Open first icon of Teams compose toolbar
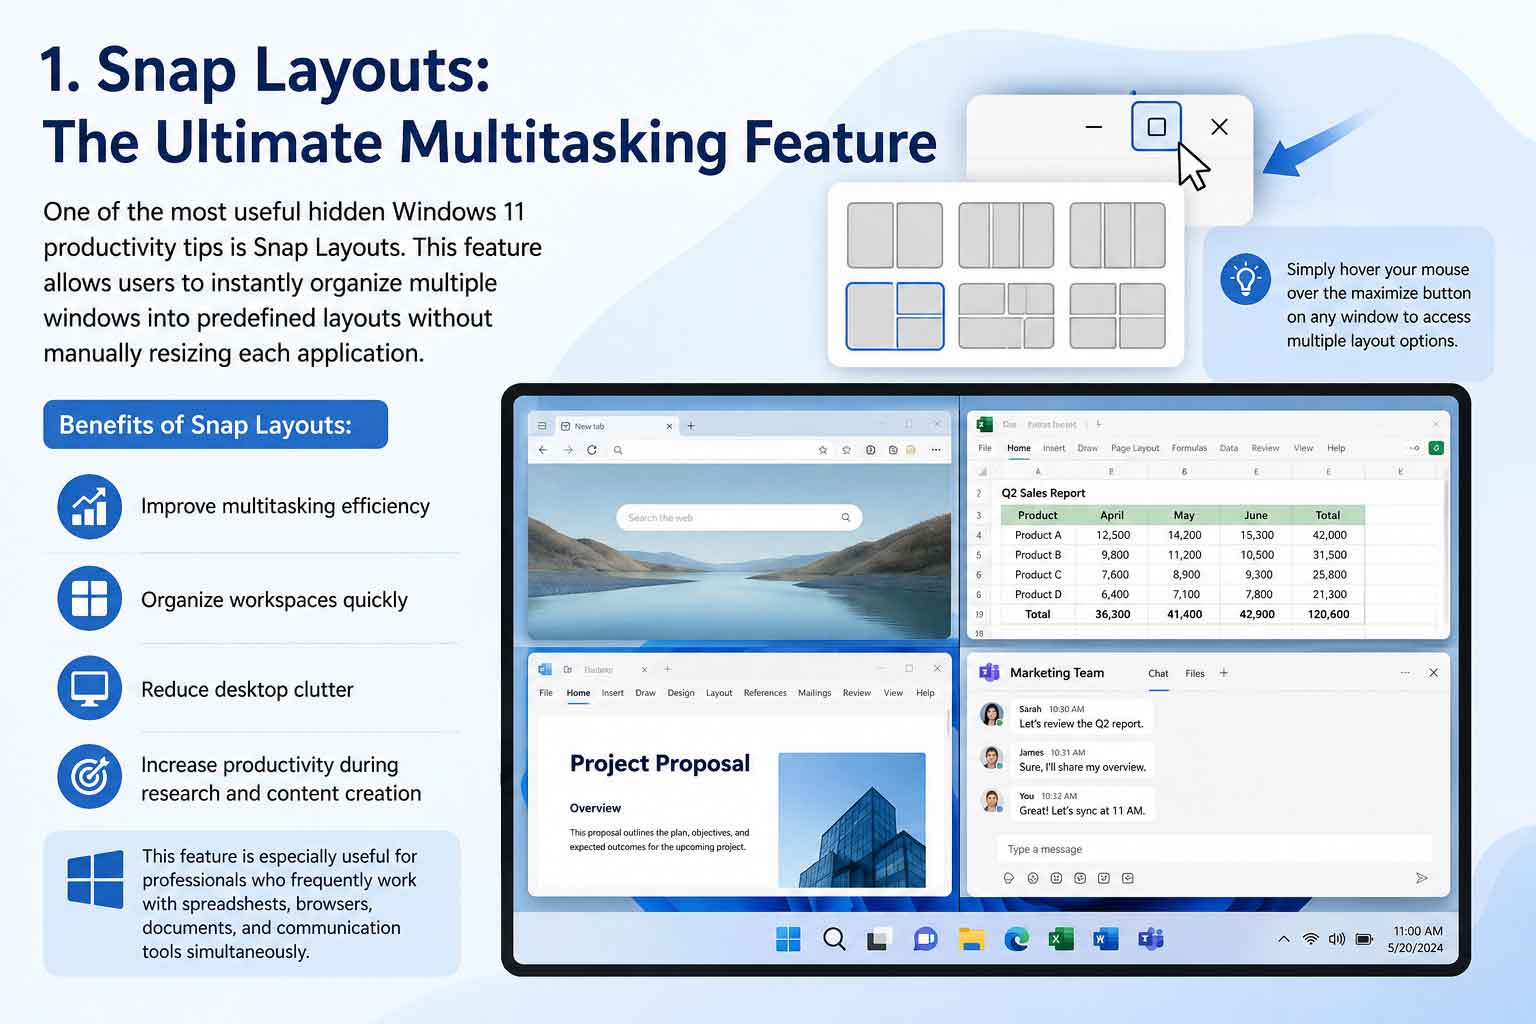Image resolution: width=1536 pixels, height=1024 pixels. (1008, 878)
